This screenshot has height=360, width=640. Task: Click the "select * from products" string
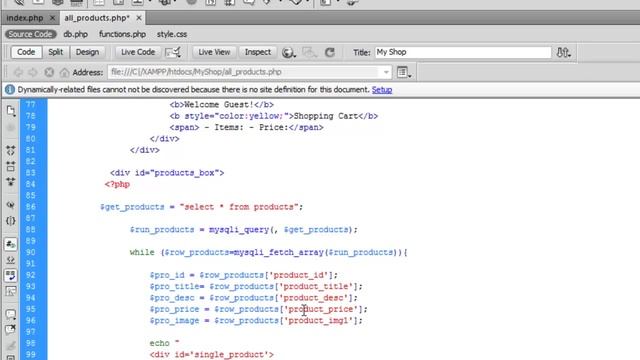(239, 207)
